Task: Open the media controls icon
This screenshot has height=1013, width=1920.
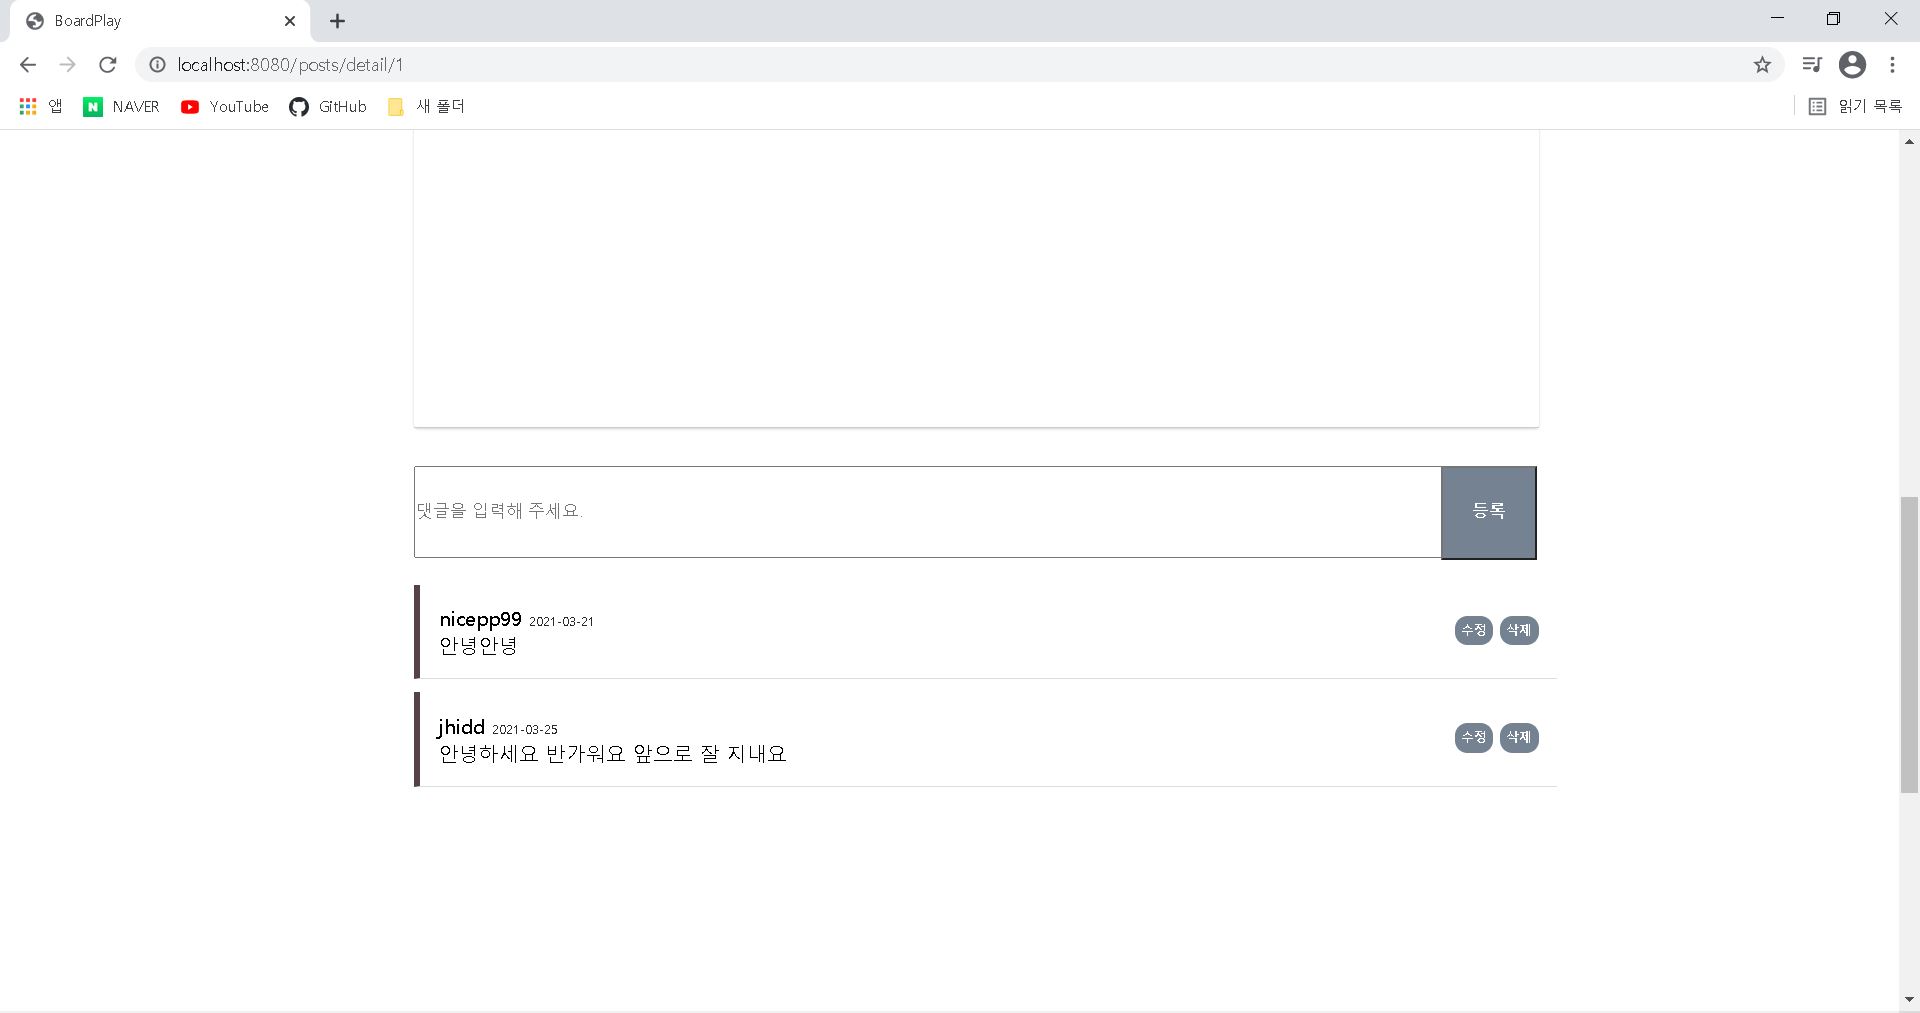Action: point(1812,64)
